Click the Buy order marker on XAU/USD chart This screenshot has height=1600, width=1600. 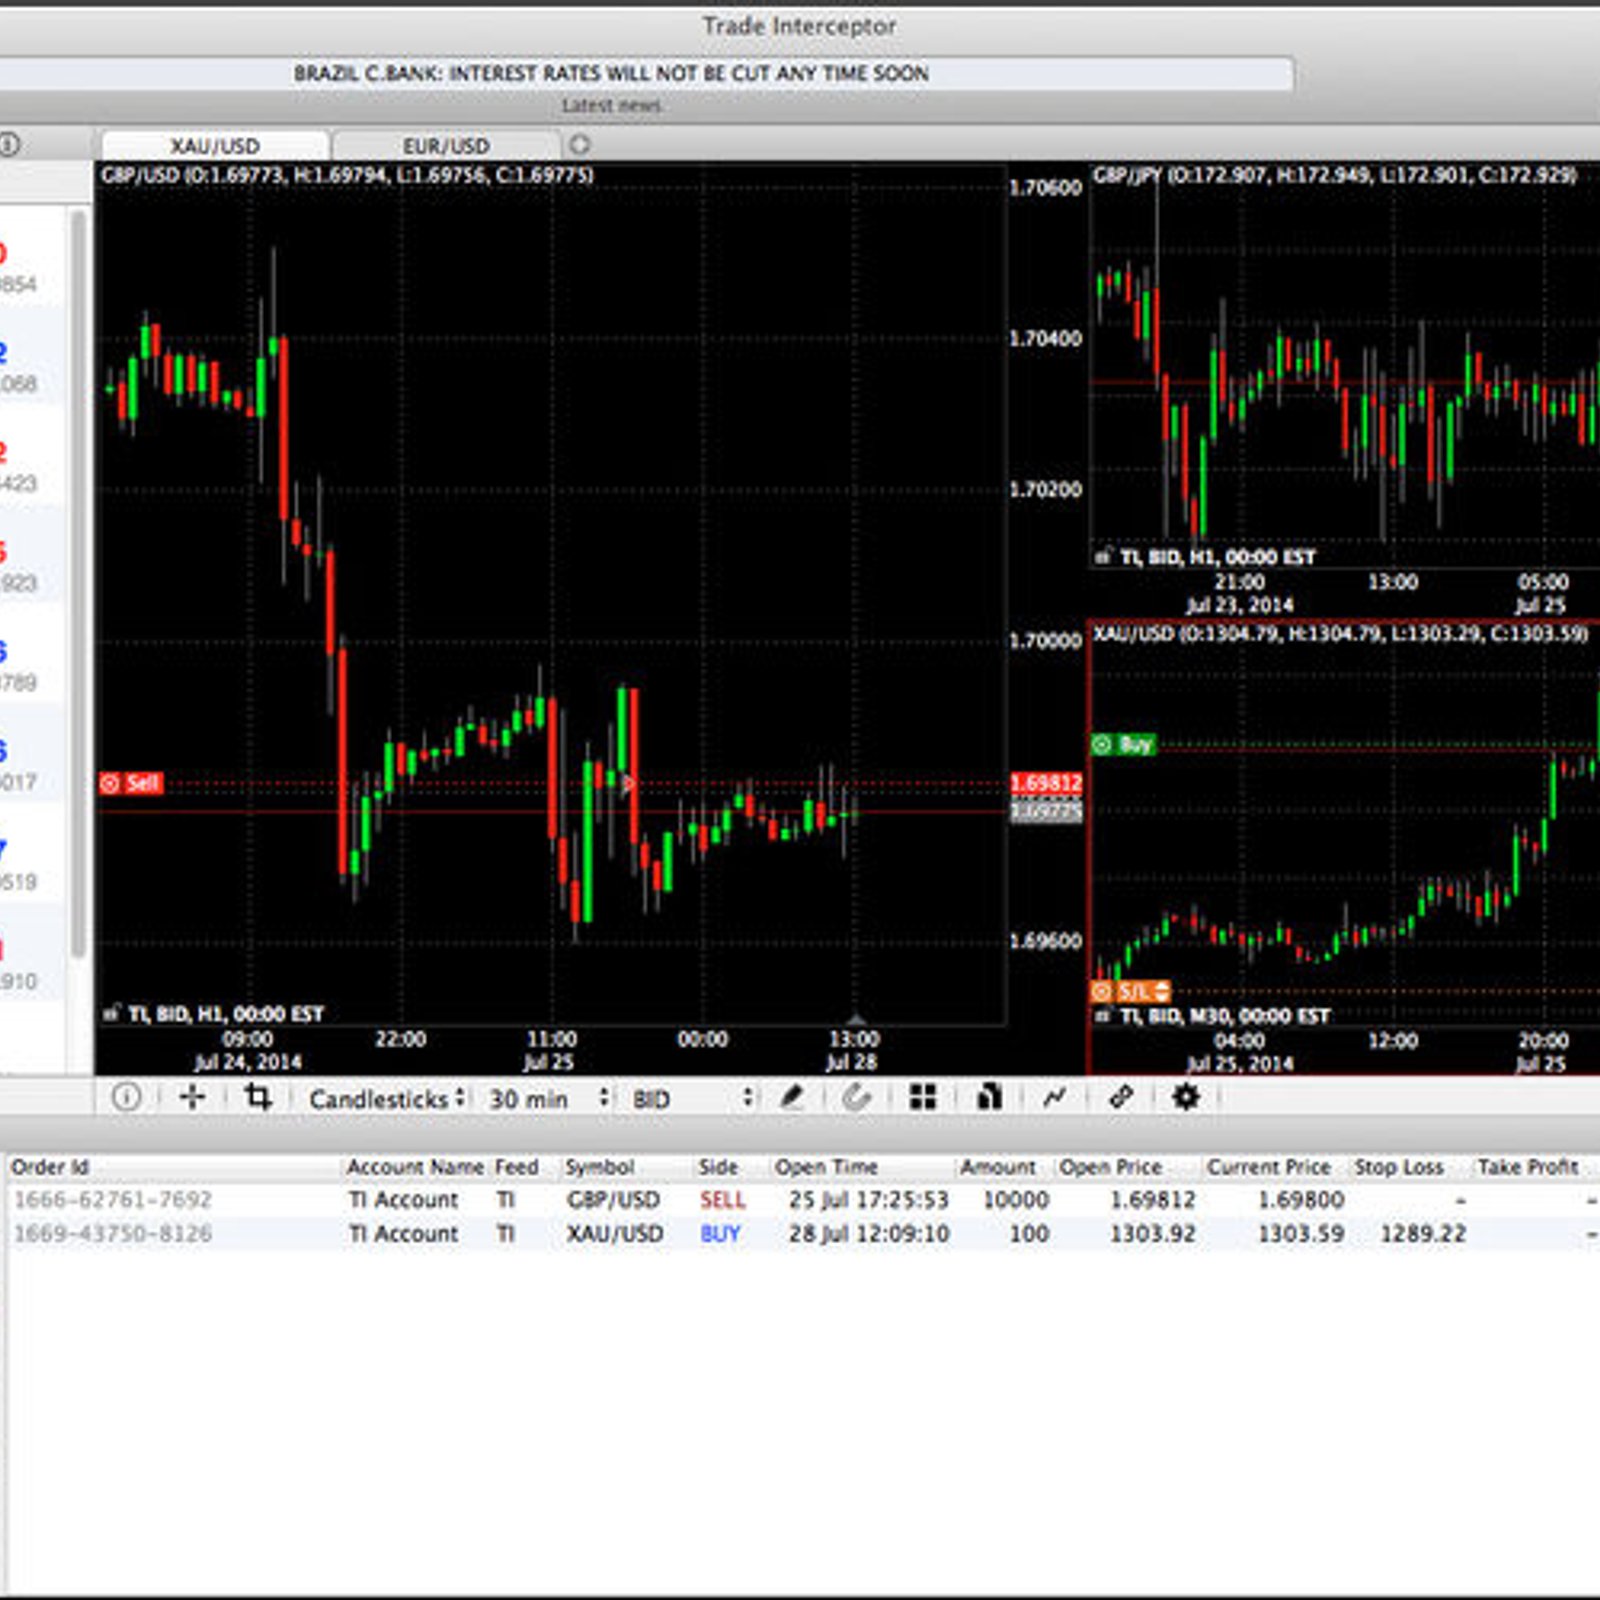pyautogui.click(x=1124, y=744)
